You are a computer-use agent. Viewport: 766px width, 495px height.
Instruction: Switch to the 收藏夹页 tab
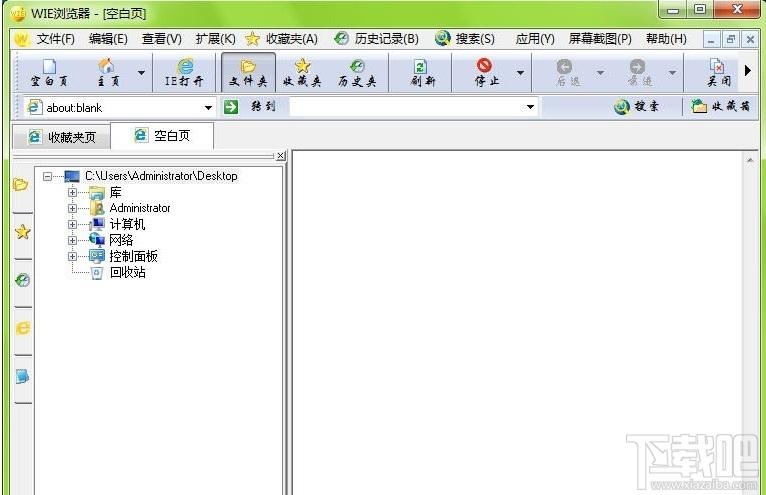(x=63, y=137)
